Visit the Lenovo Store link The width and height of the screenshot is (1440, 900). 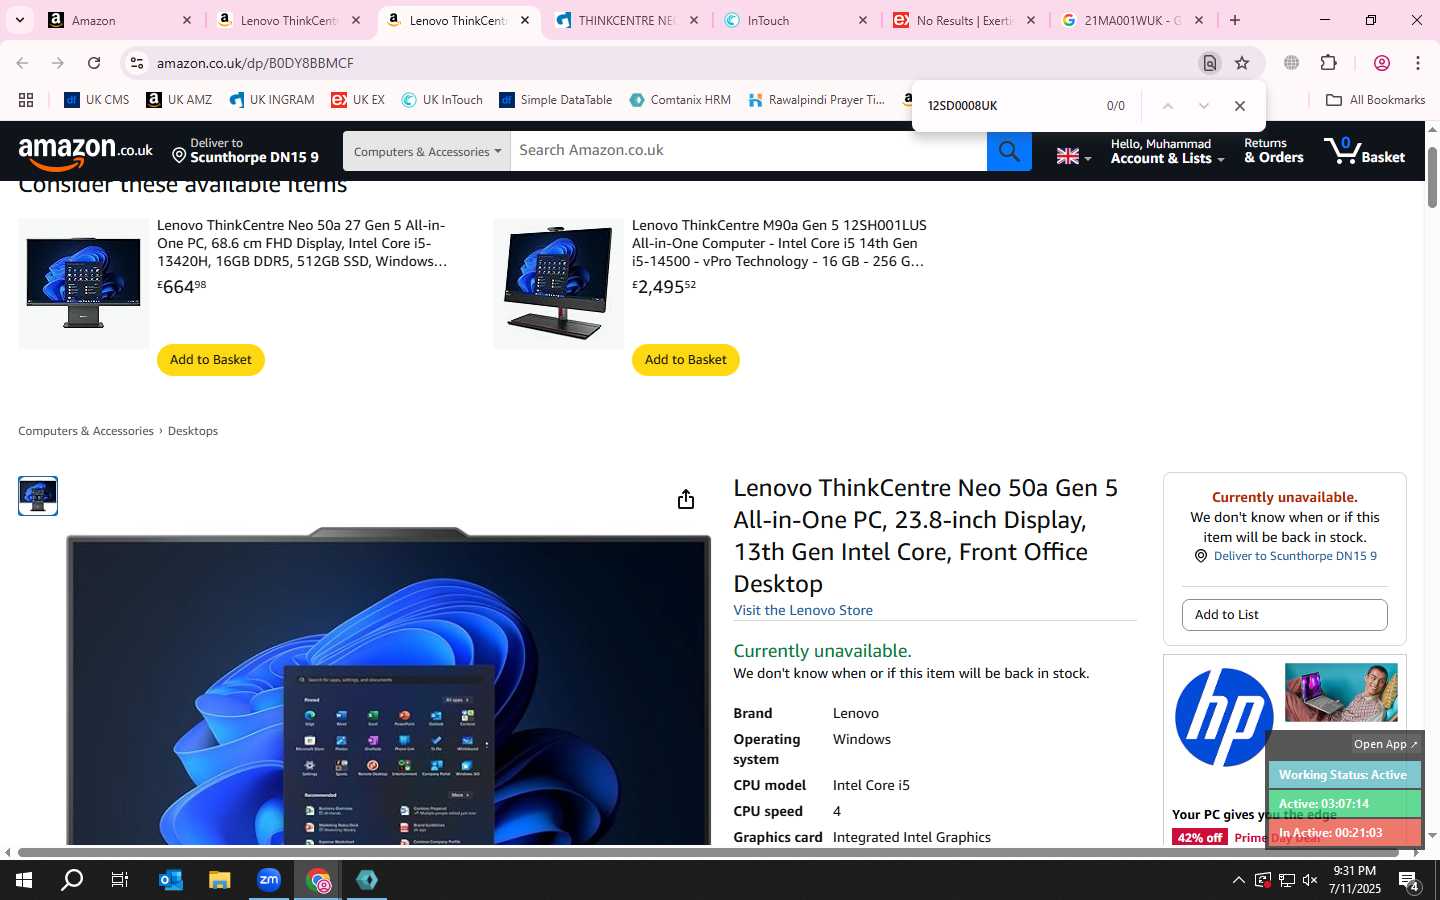(x=803, y=610)
